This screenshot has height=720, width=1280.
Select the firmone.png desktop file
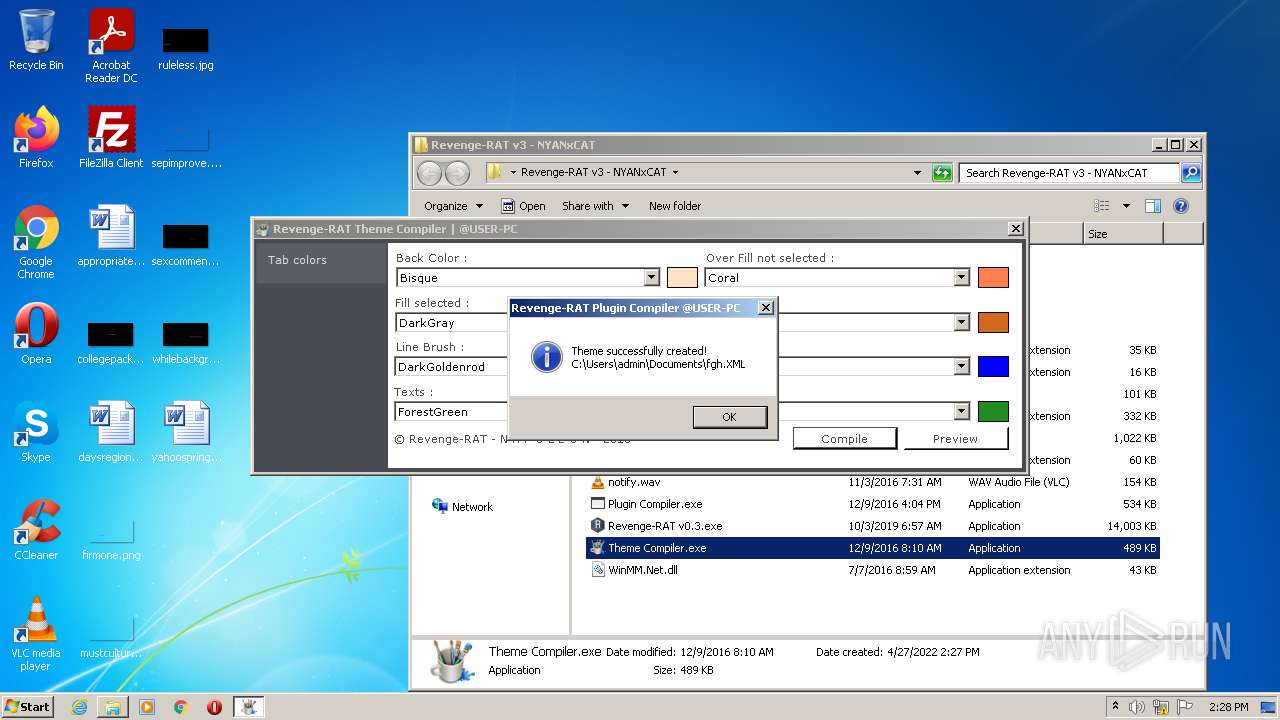point(111,540)
